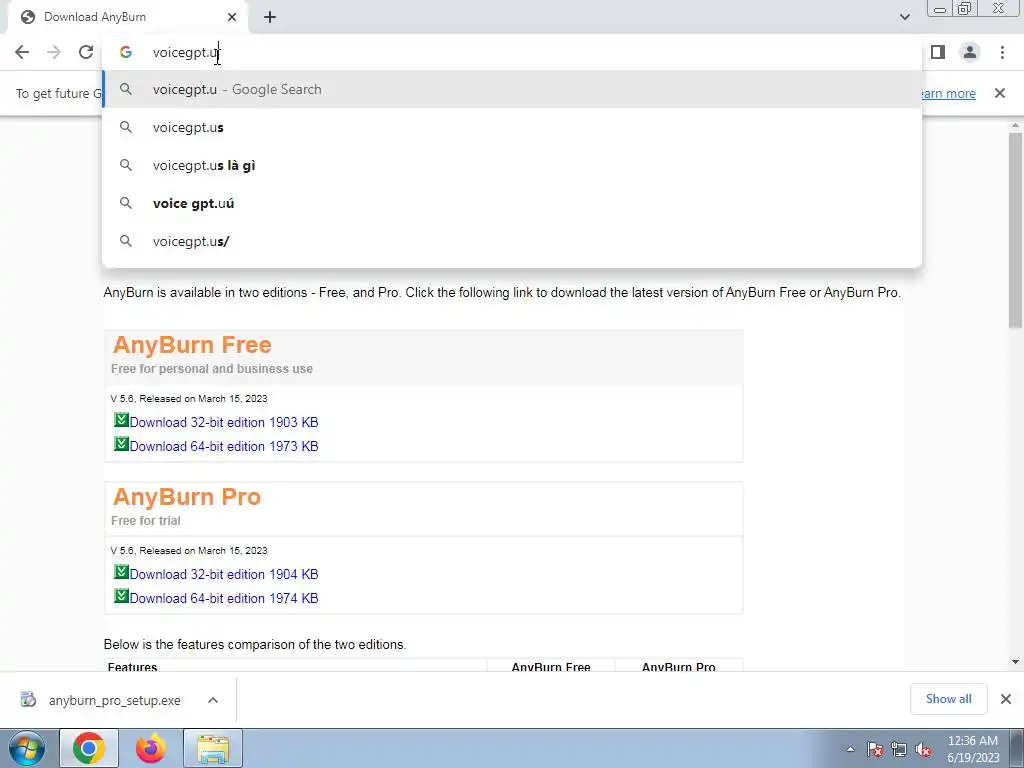The height and width of the screenshot is (768, 1024).
Task: Choose the 'voicegpt.u - Google Search' suggestion
Action: click(x=512, y=89)
